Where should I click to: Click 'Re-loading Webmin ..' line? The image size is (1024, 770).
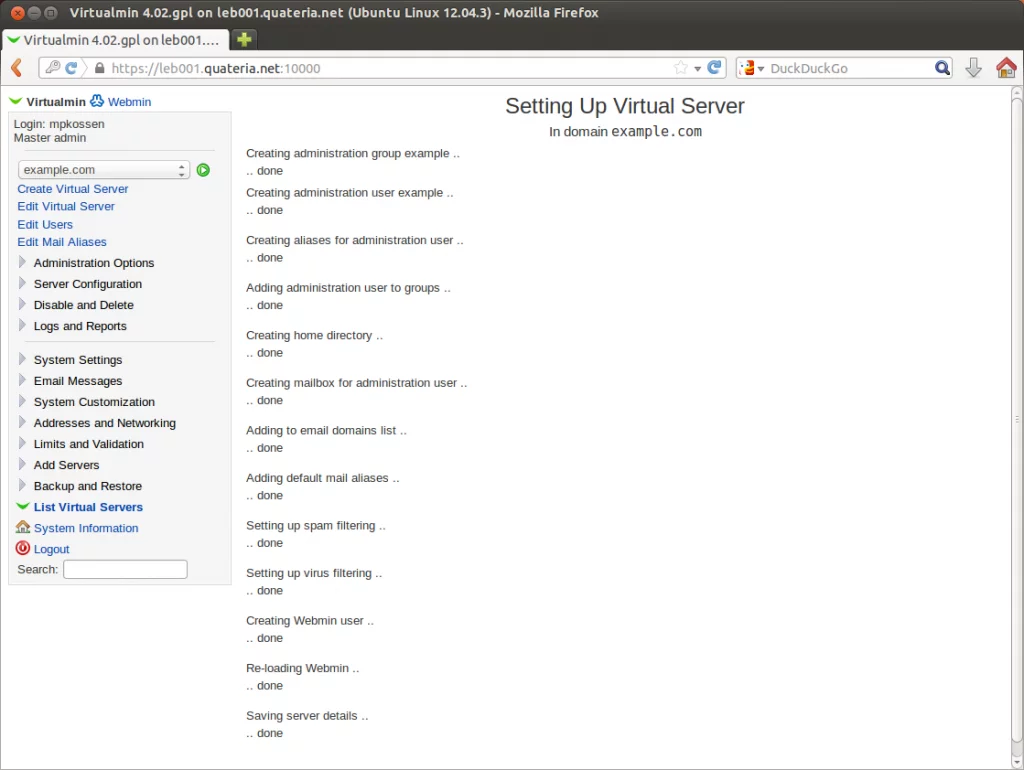click(302, 668)
